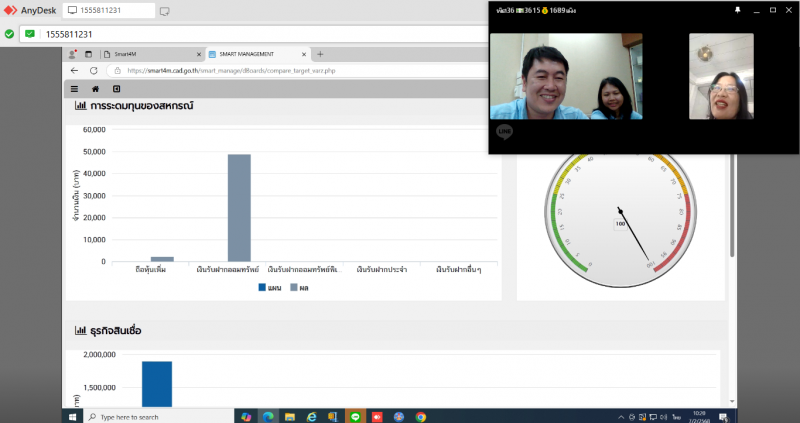Open the hamburger menu on the dashboard
Viewport: 800px width, 423px height.
[x=74, y=89]
